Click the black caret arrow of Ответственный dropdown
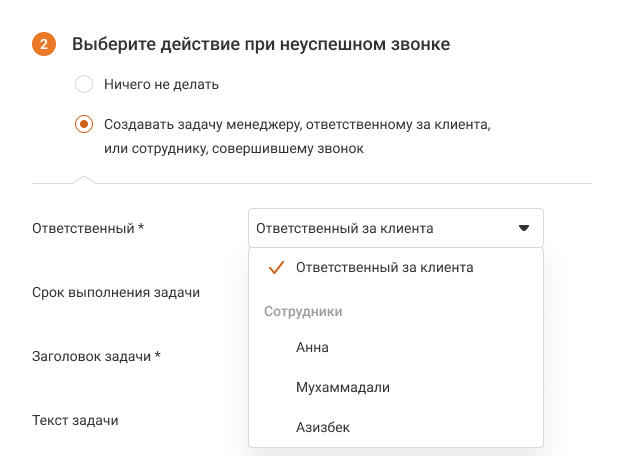This screenshot has width=624, height=456. tap(524, 228)
